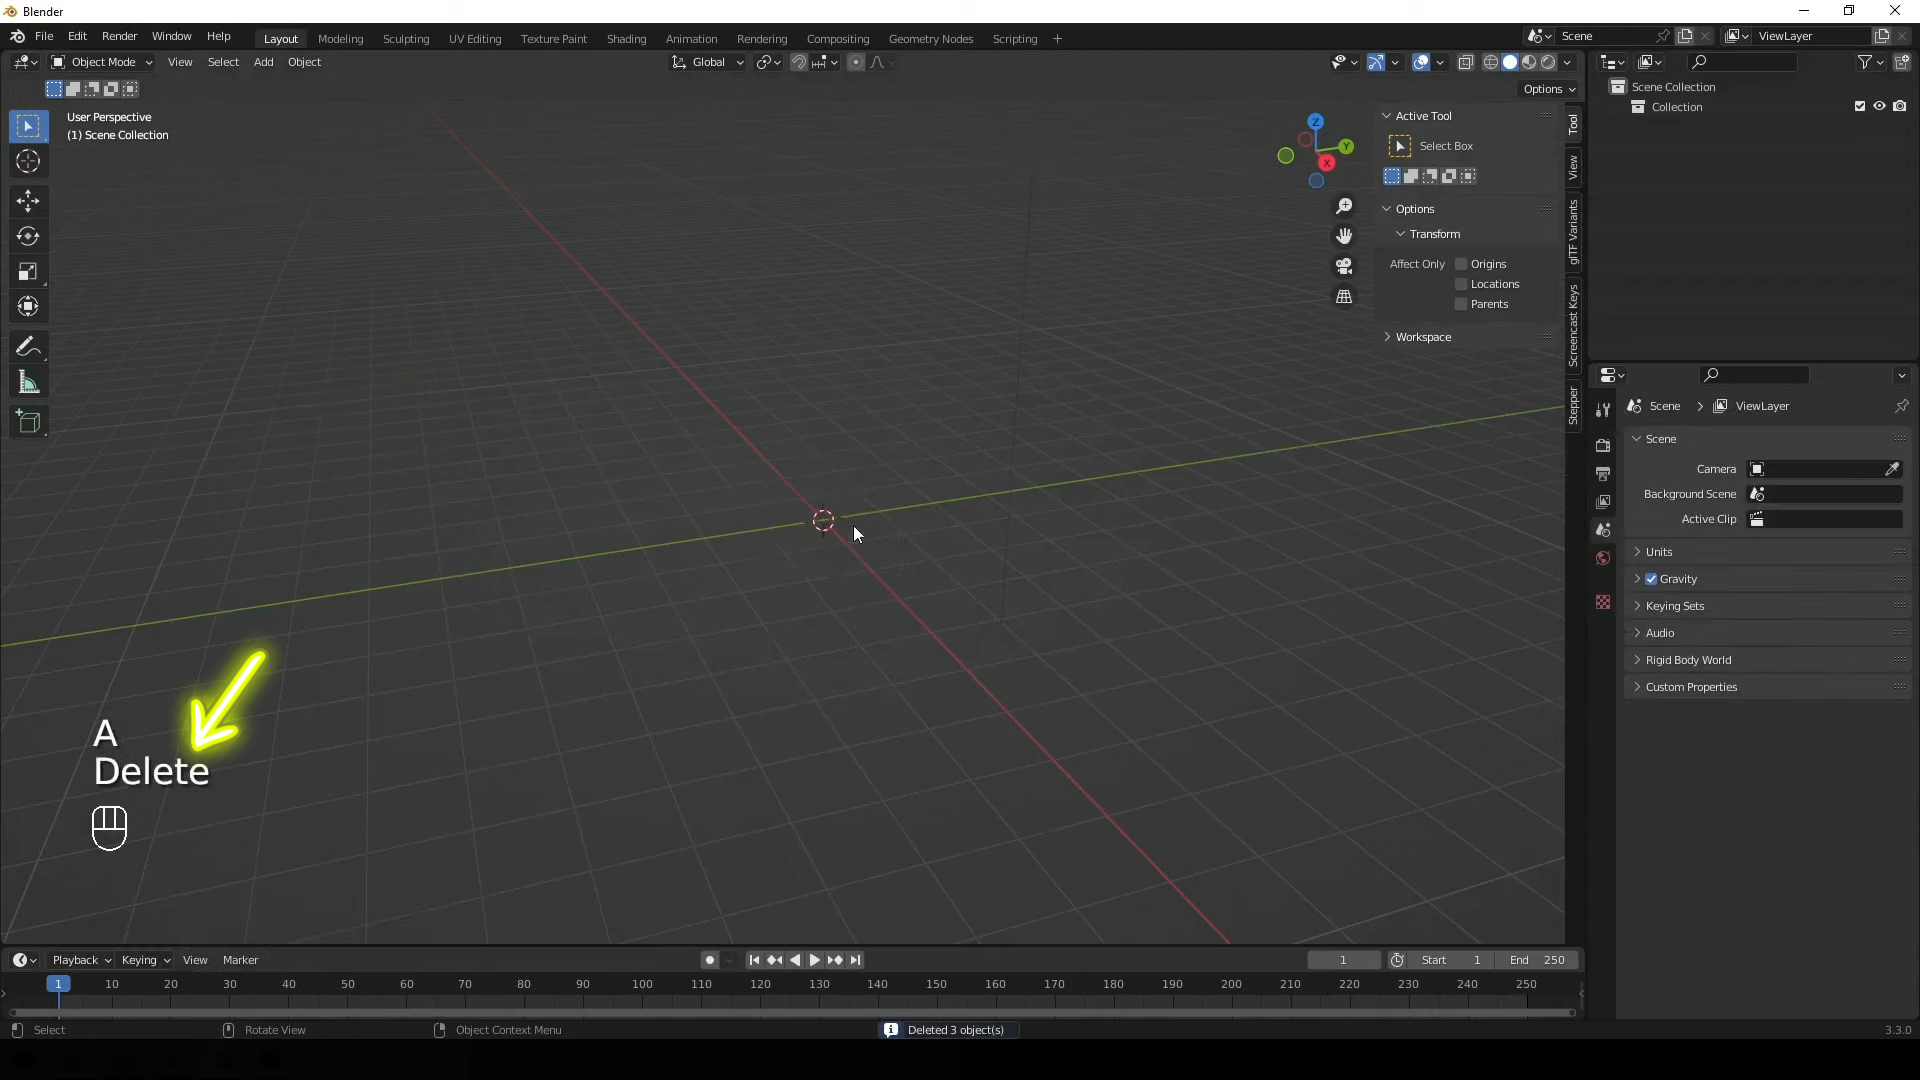Select the Move tool

point(28,201)
